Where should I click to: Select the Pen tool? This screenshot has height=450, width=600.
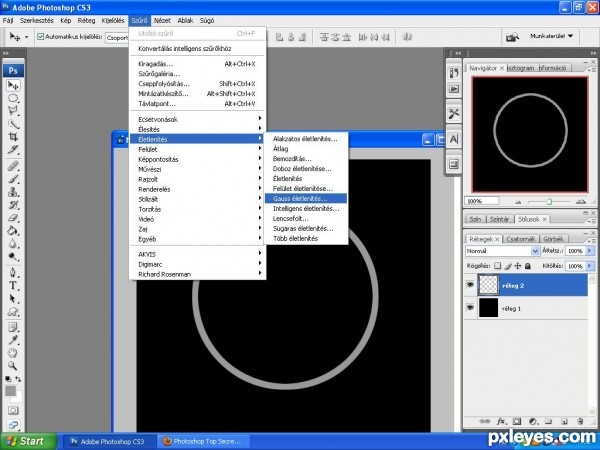click(x=13, y=272)
